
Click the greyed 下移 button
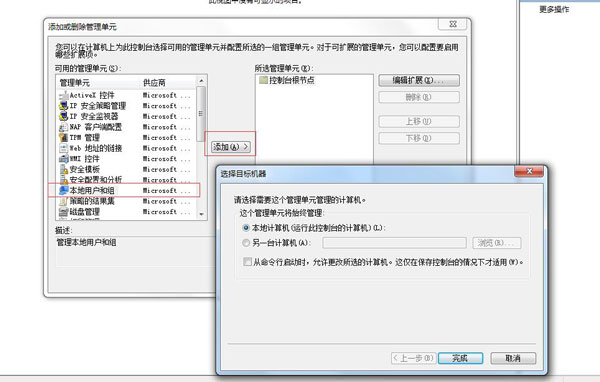tap(419, 138)
